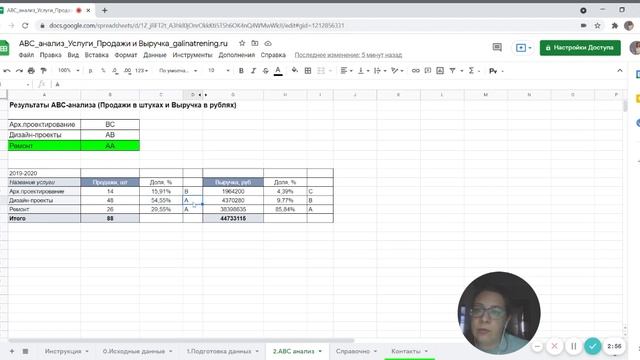Go to Google Sheets home
The height and width of the screenshot is (360, 640).
4,48
